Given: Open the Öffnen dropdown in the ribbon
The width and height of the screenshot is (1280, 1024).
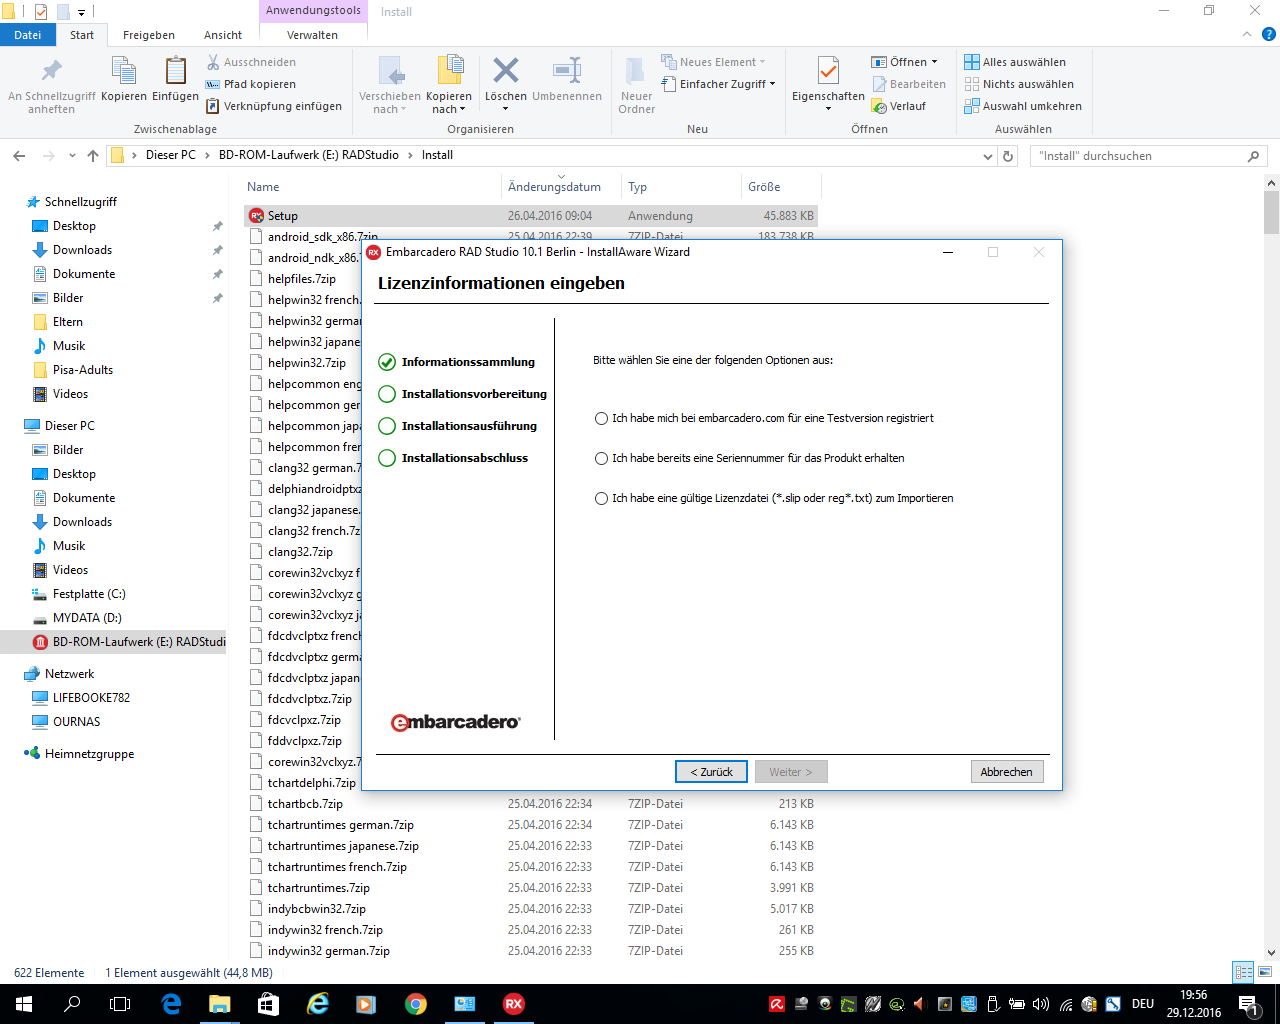Looking at the screenshot, I should (905, 62).
